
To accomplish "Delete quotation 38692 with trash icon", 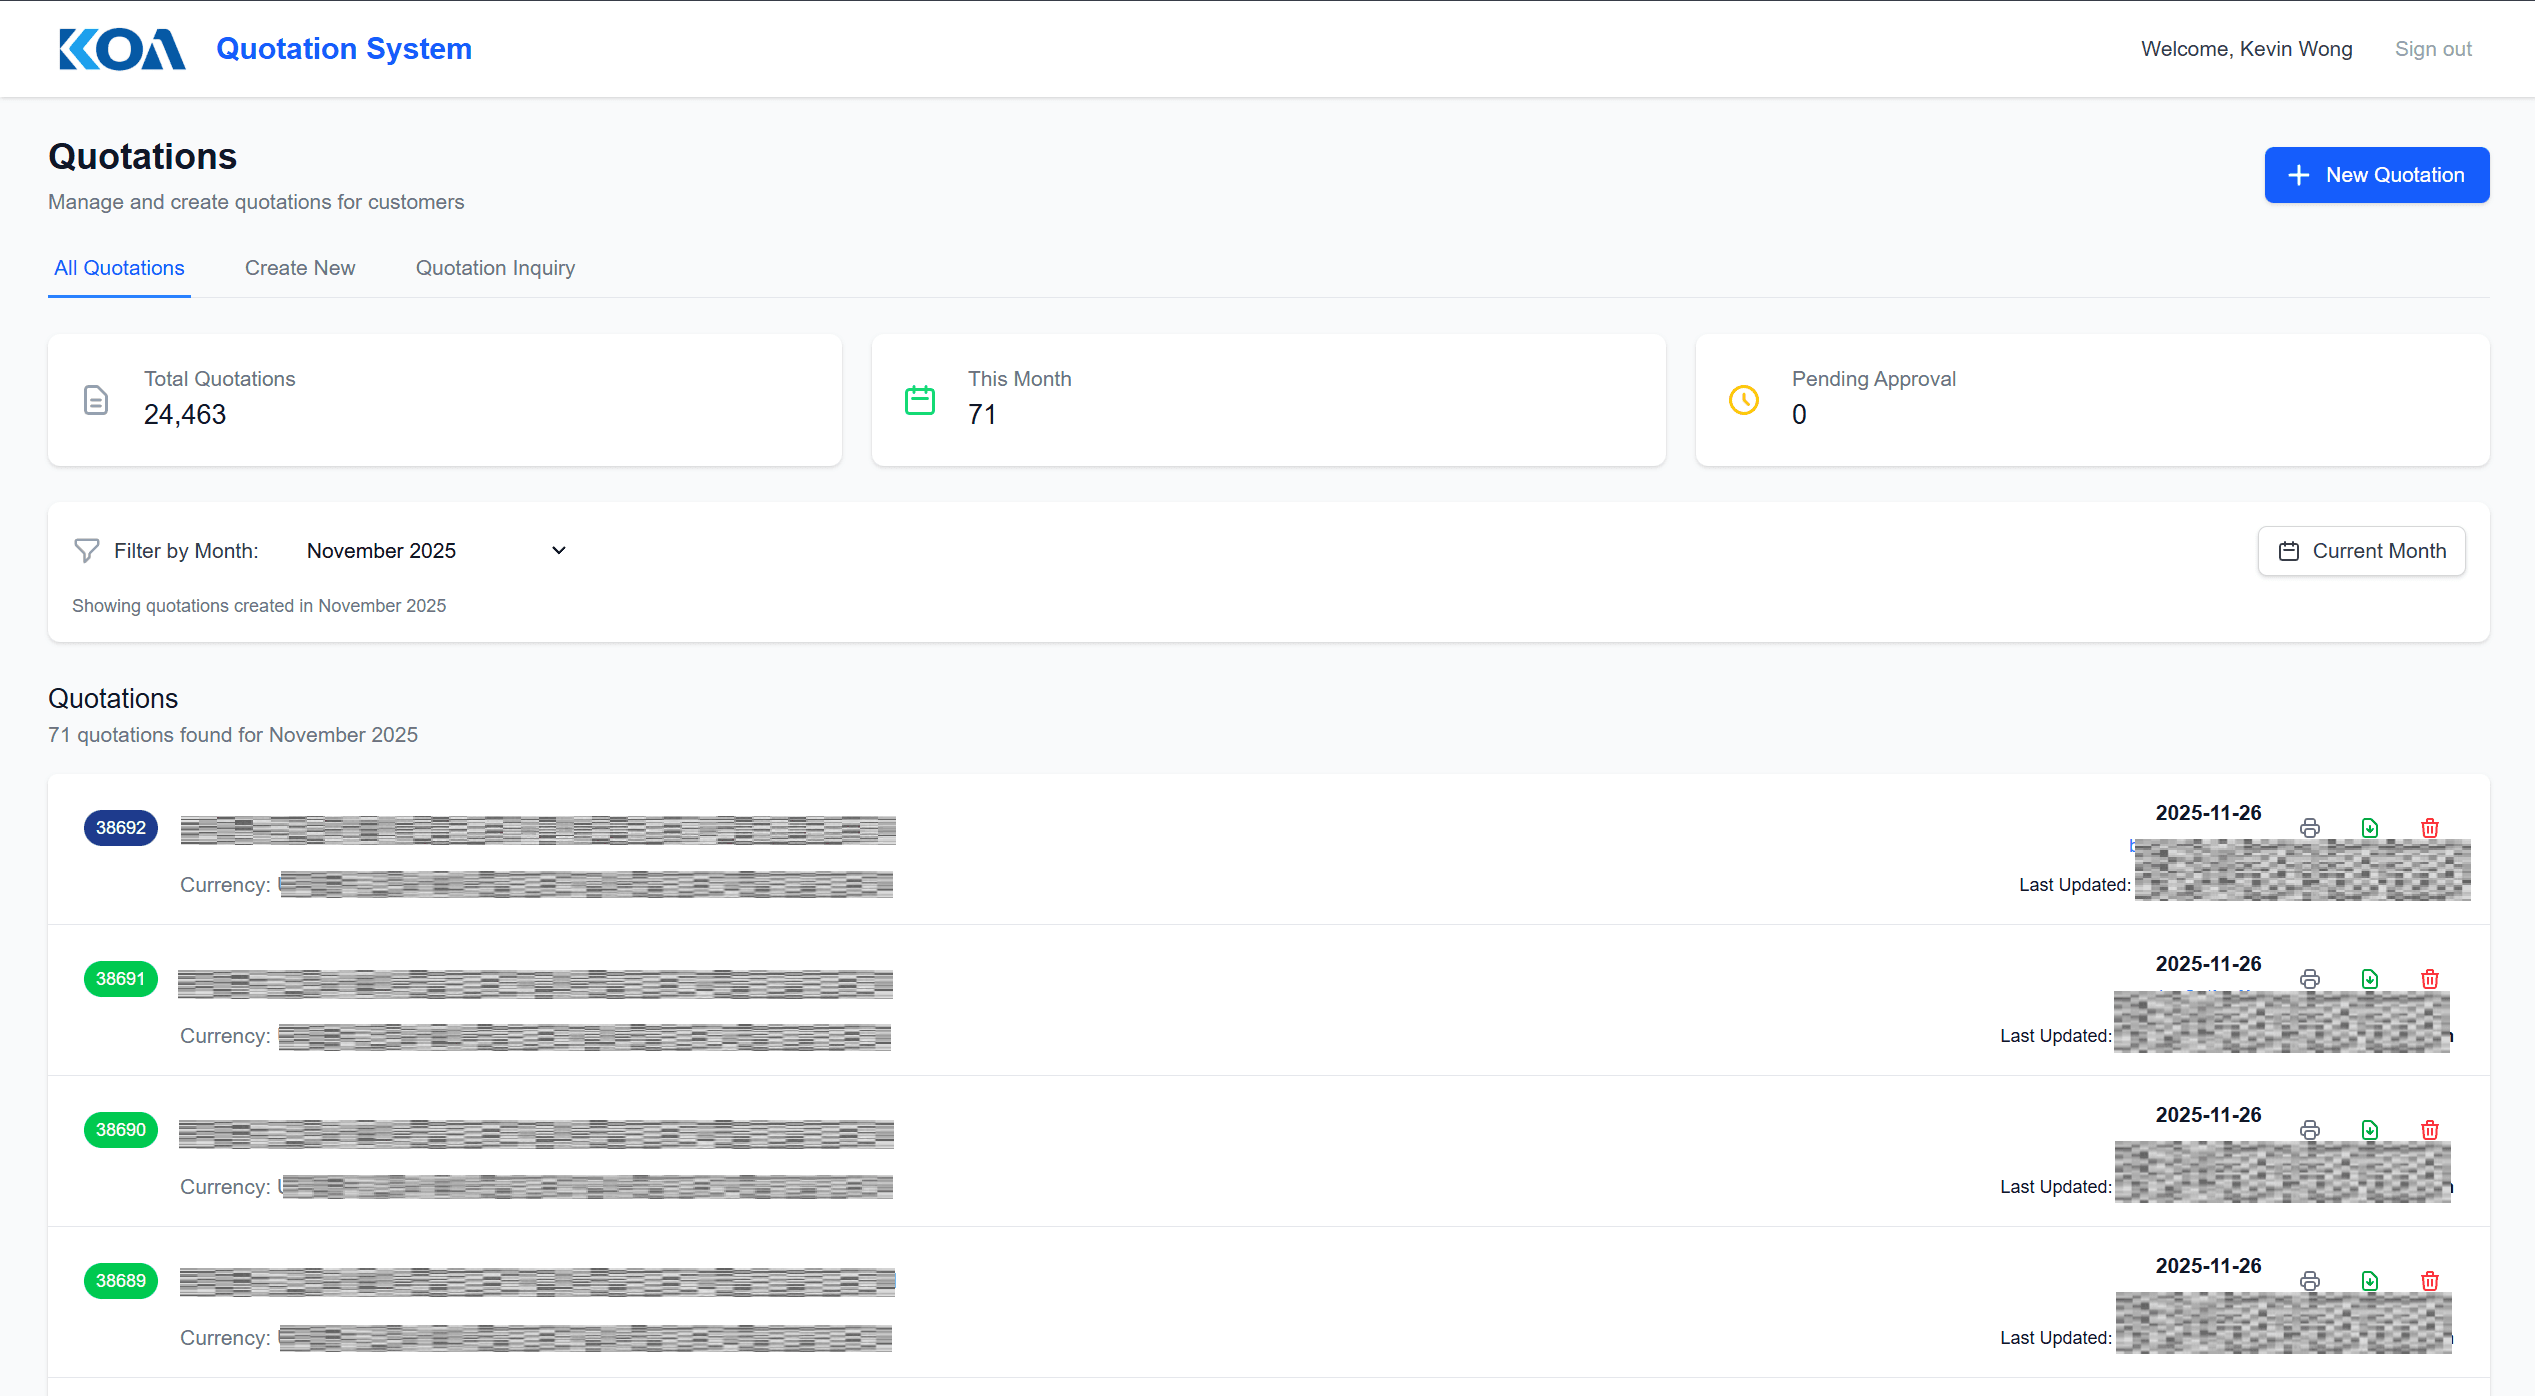I will [x=2429, y=828].
